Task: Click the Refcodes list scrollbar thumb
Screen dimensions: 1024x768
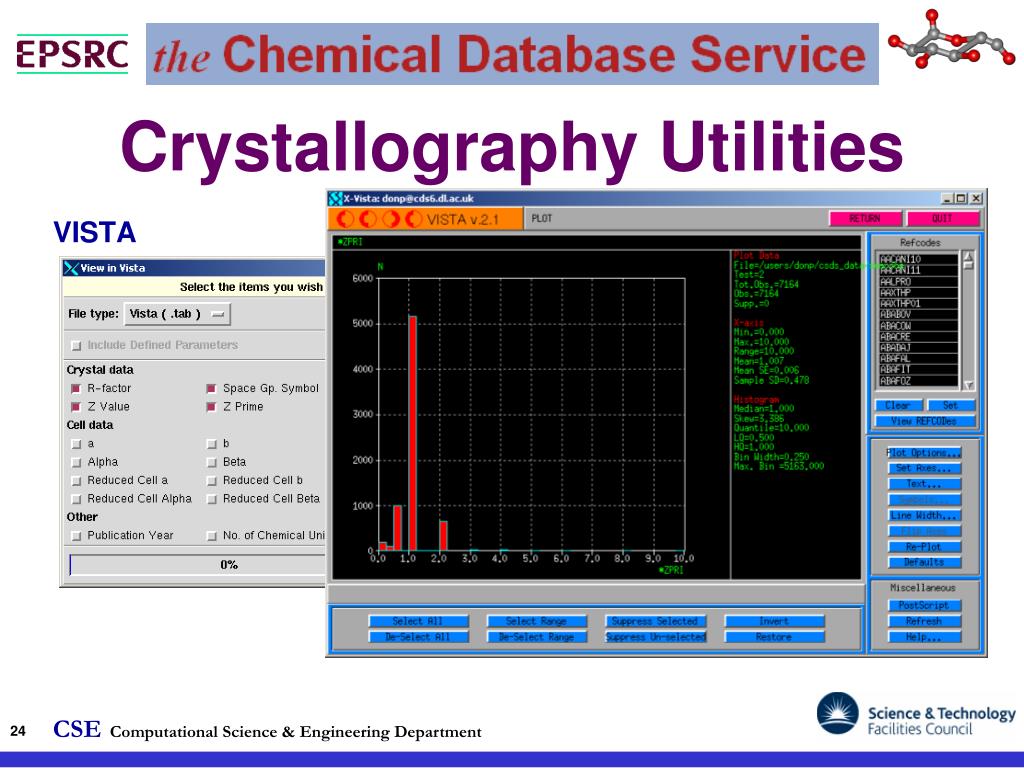Action: 968,266
